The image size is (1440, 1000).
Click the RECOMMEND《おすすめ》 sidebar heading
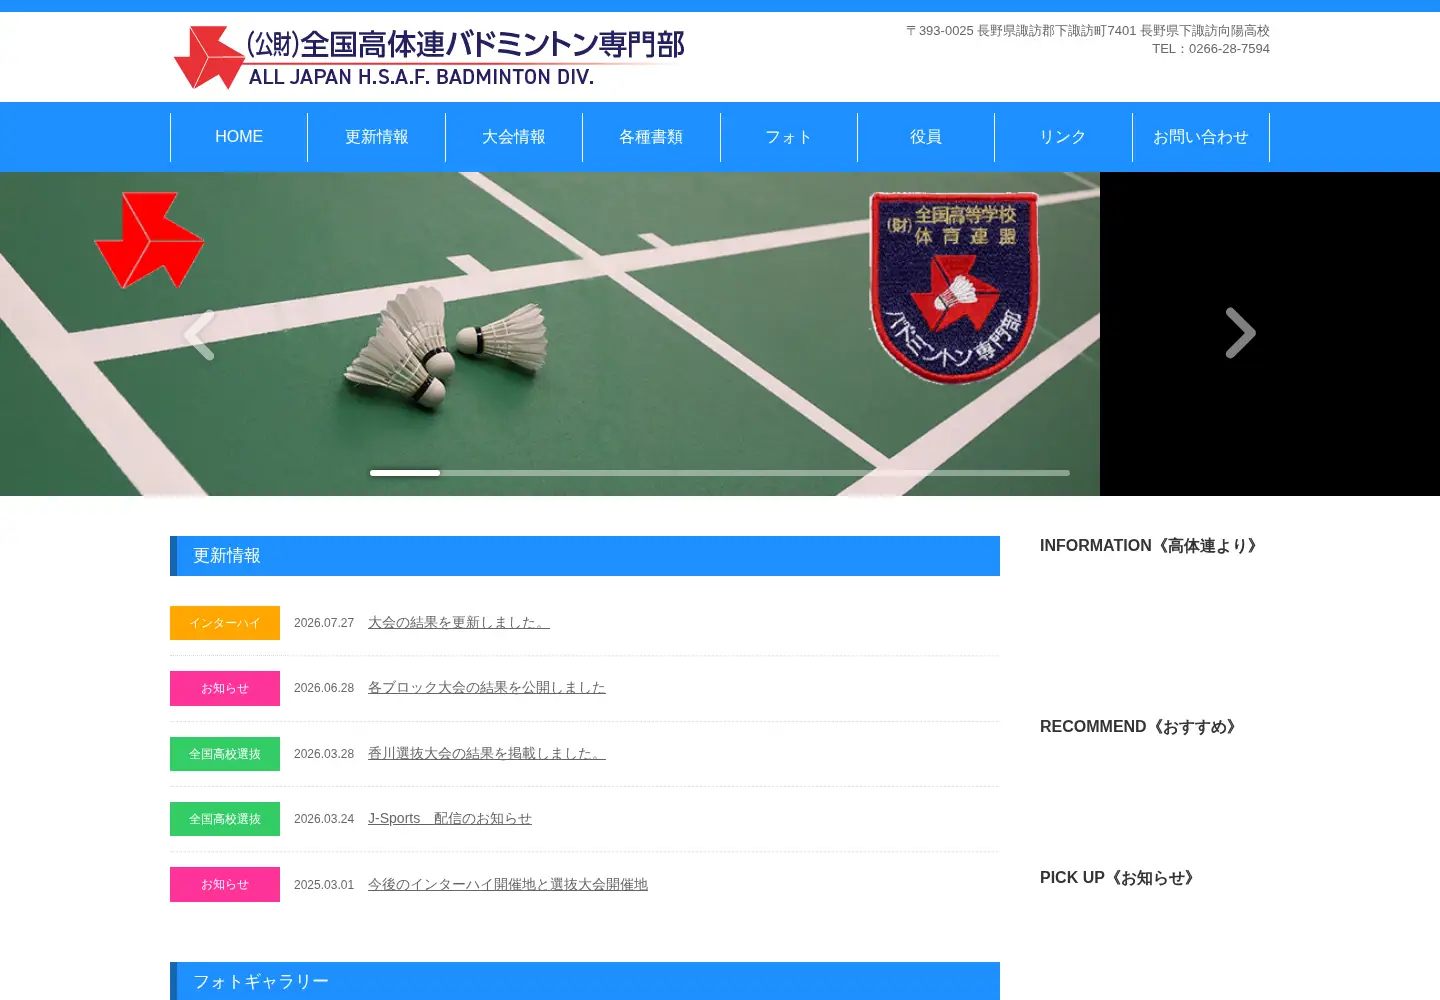[x=1141, y=727]
